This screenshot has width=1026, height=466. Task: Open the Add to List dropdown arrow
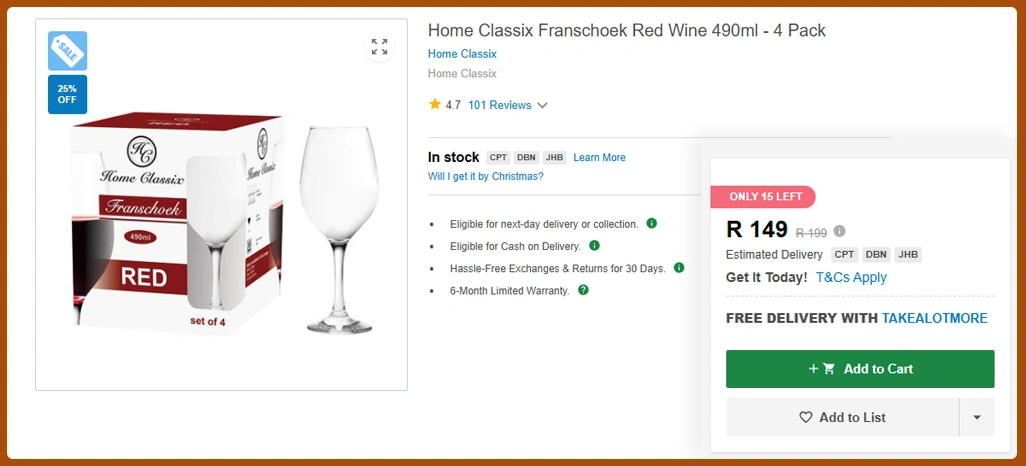pyautogui.click(x=976, y=417)
